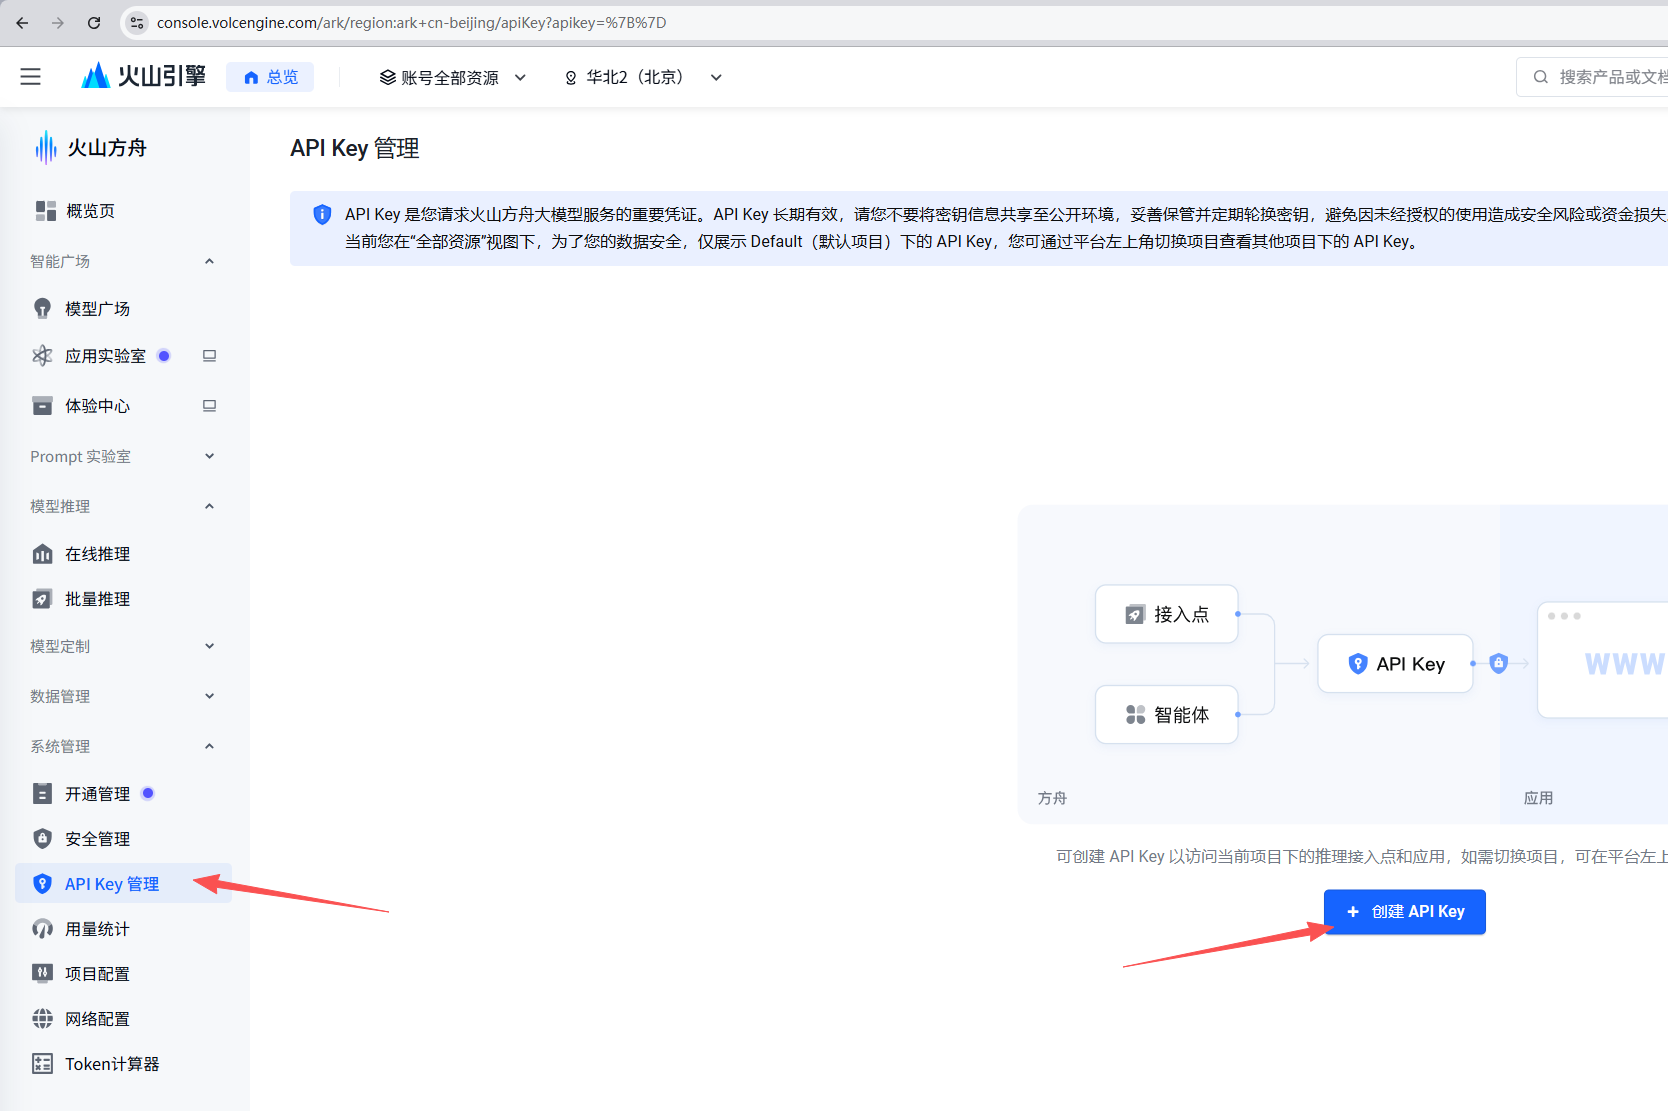The image size is (1668, 1111).
Task: Click the 火山引擎 logo
Action: (143, 76)
